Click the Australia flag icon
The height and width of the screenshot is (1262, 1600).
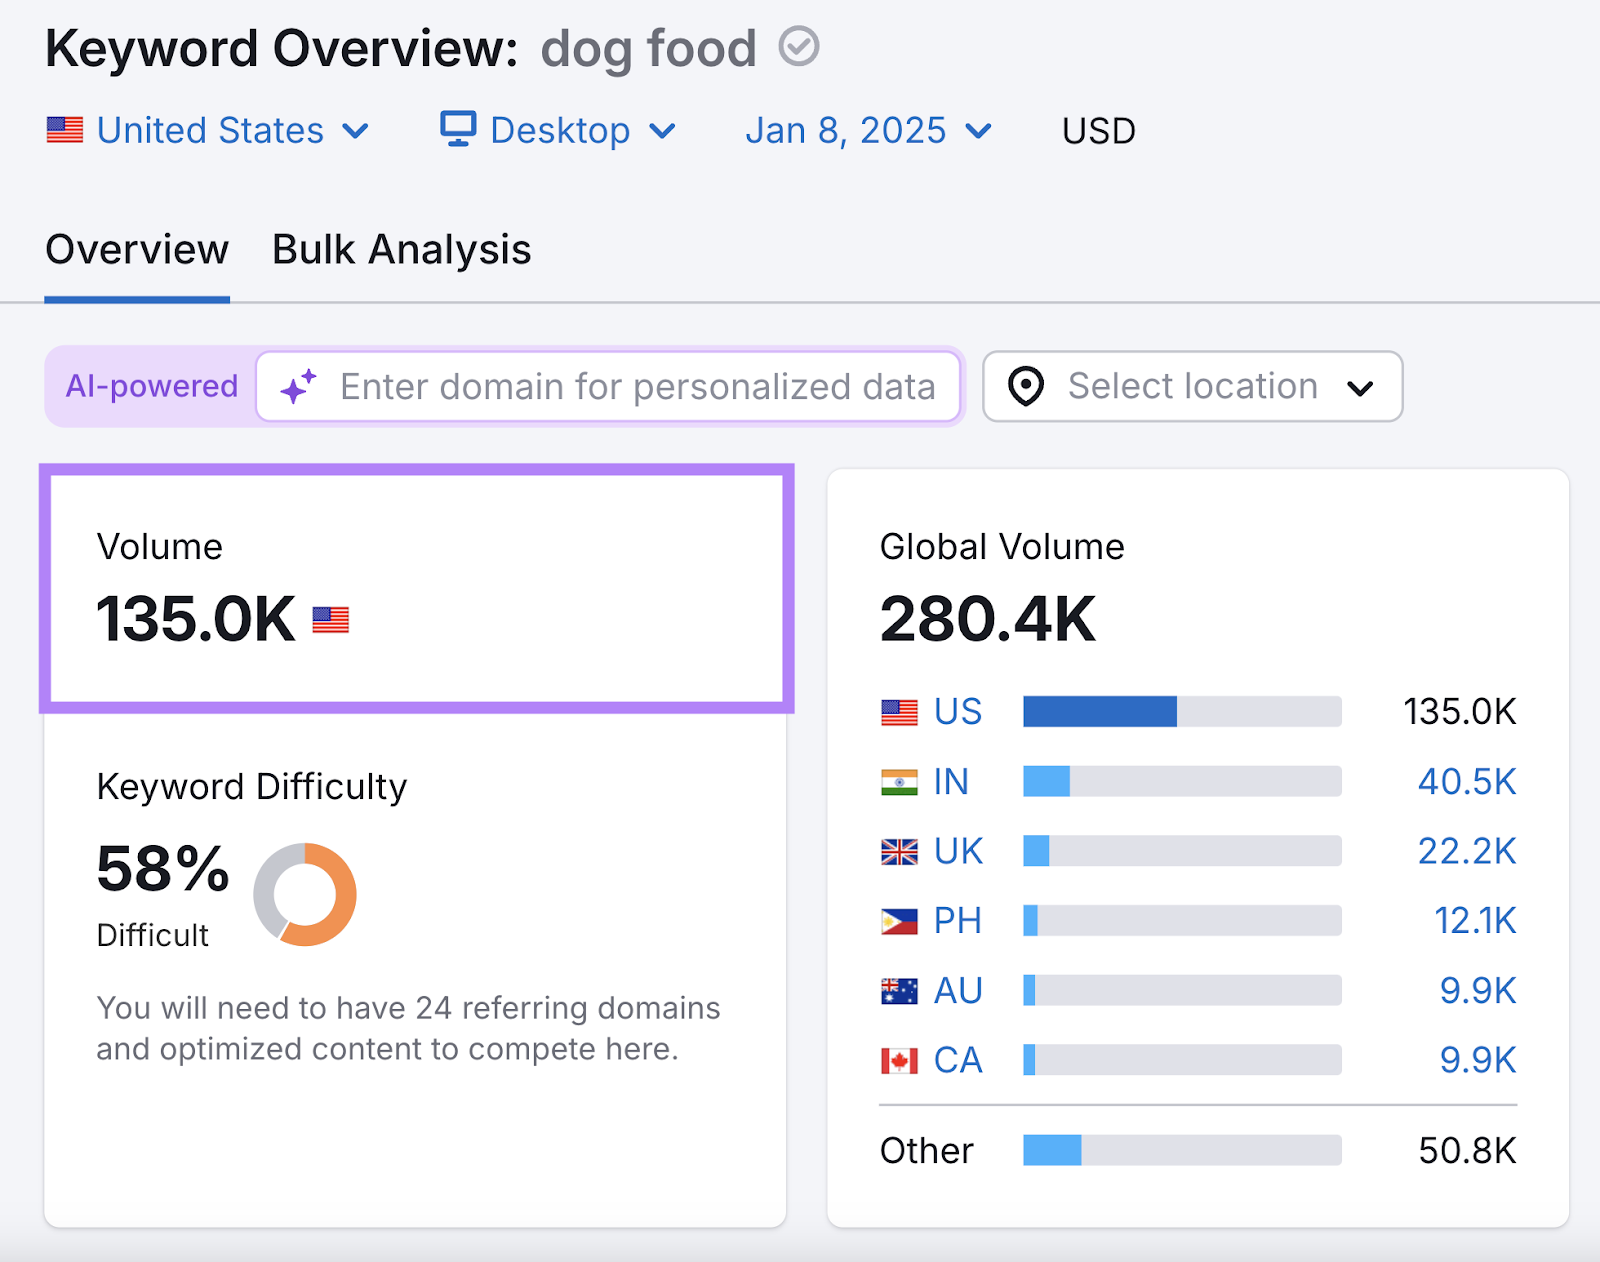pyautogui.click(x=897, y=990)
